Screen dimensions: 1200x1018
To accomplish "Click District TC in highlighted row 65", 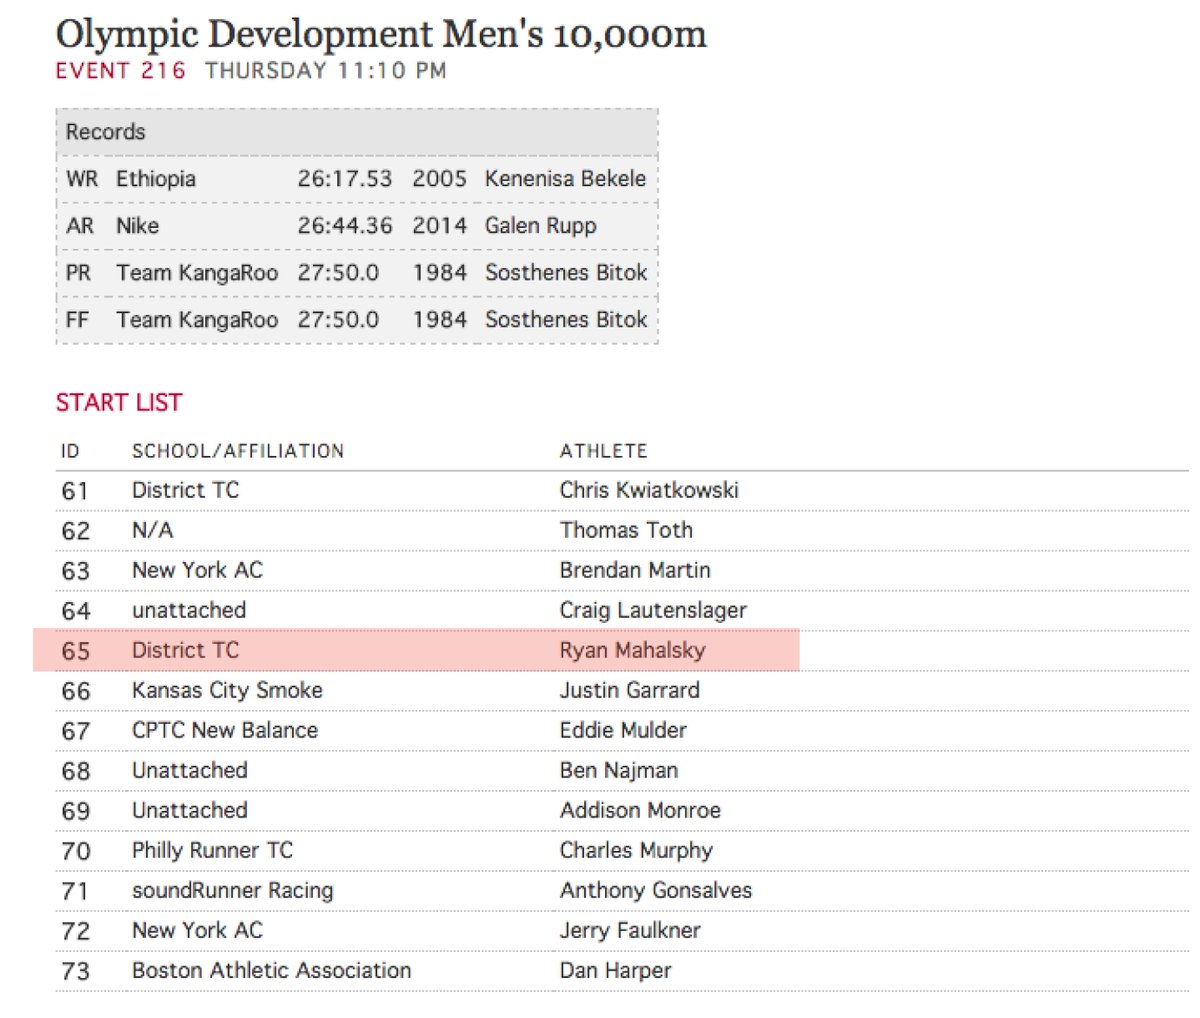I will pos(185,650).
